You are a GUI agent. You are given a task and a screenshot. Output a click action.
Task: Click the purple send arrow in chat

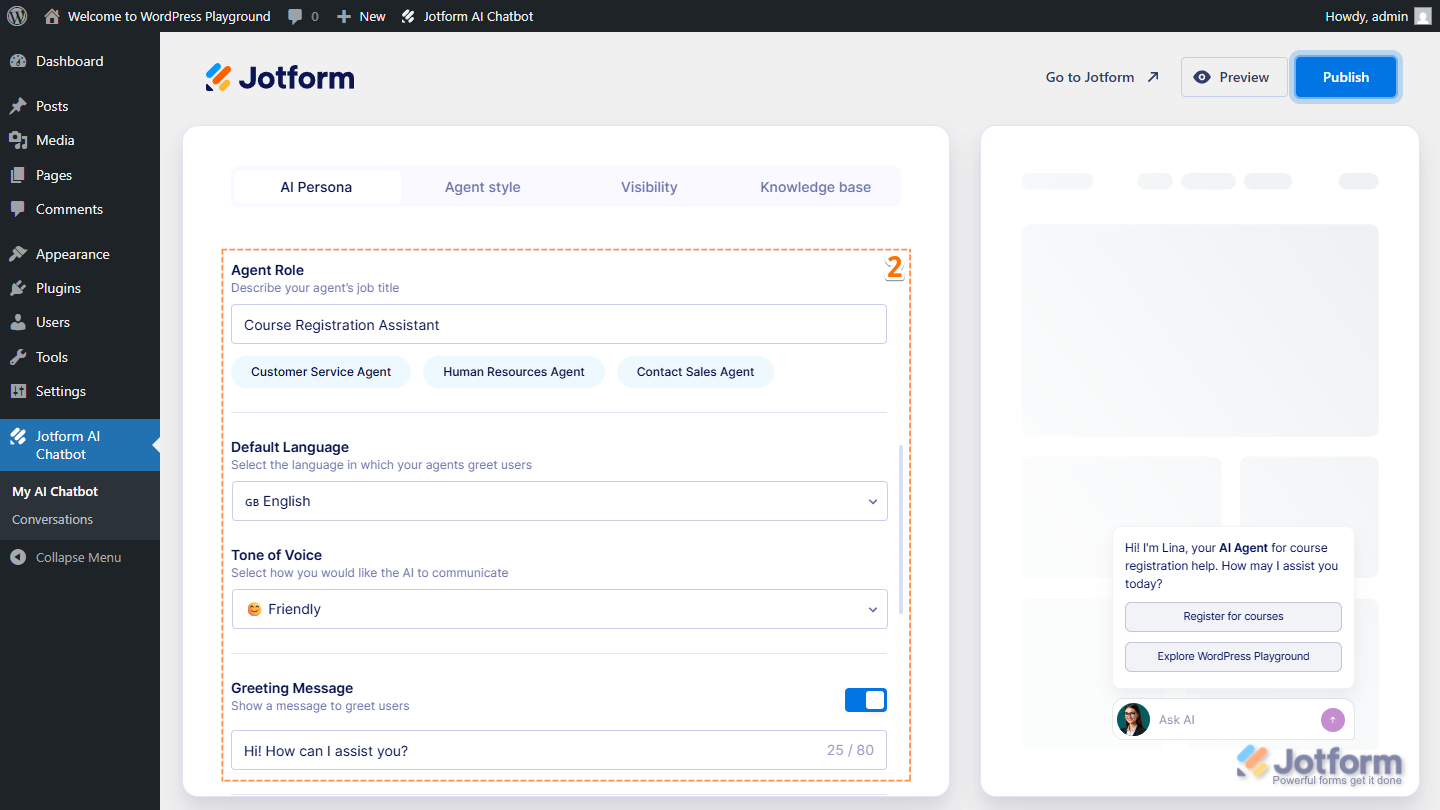tap(1332, 719)
